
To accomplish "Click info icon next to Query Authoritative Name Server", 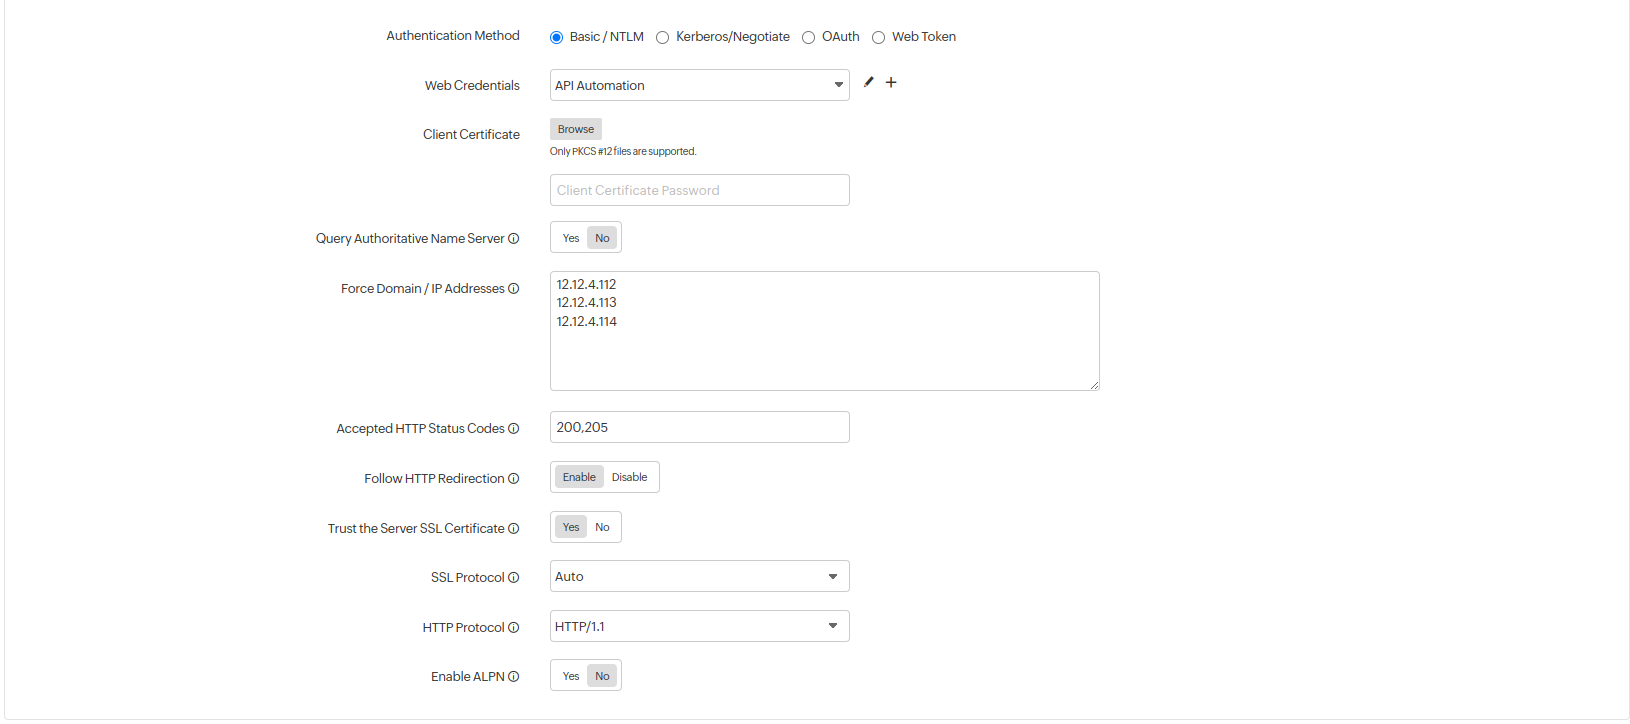I will point(513,239).
